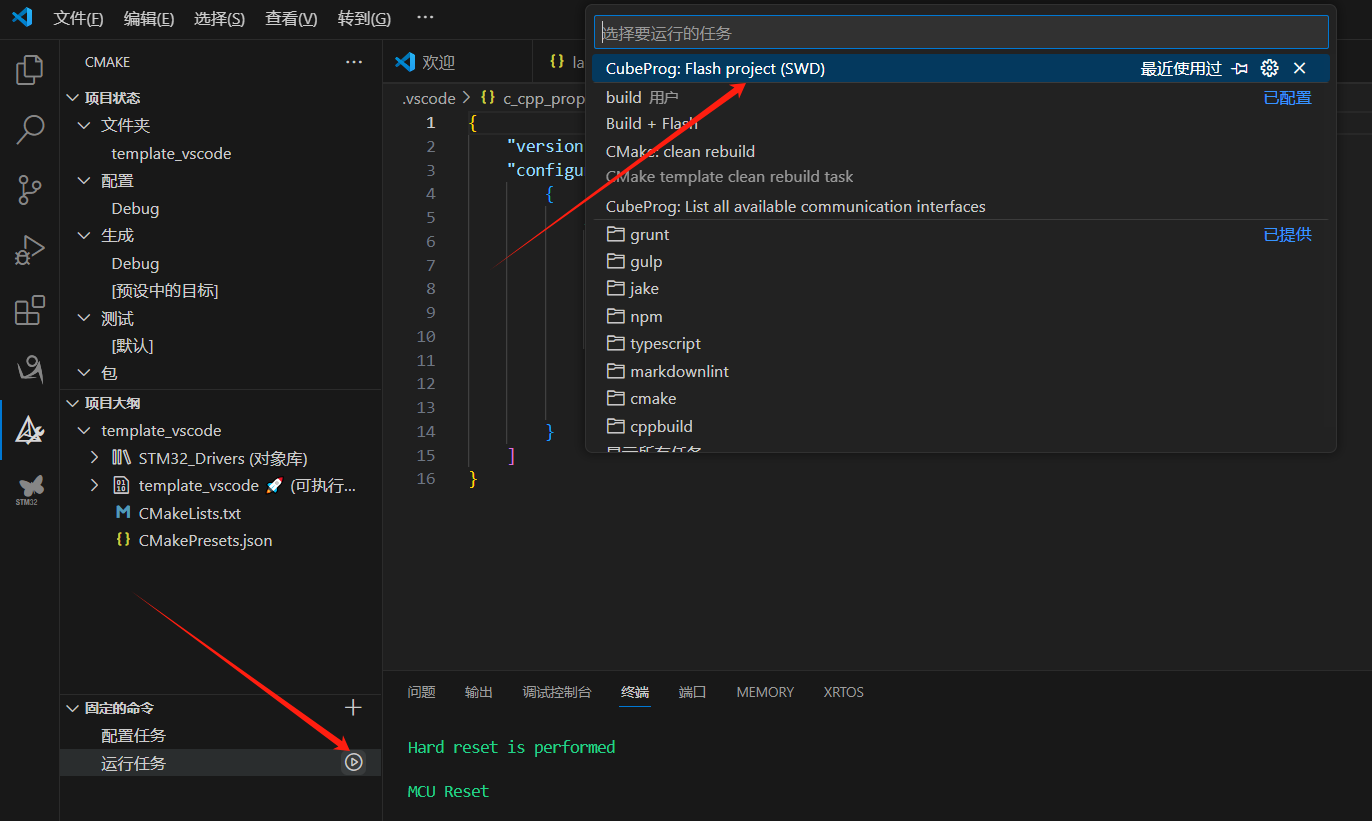Collapse the 项目大纲 section
Screen dimensions: 1372x821
click(x=72, y=404)
